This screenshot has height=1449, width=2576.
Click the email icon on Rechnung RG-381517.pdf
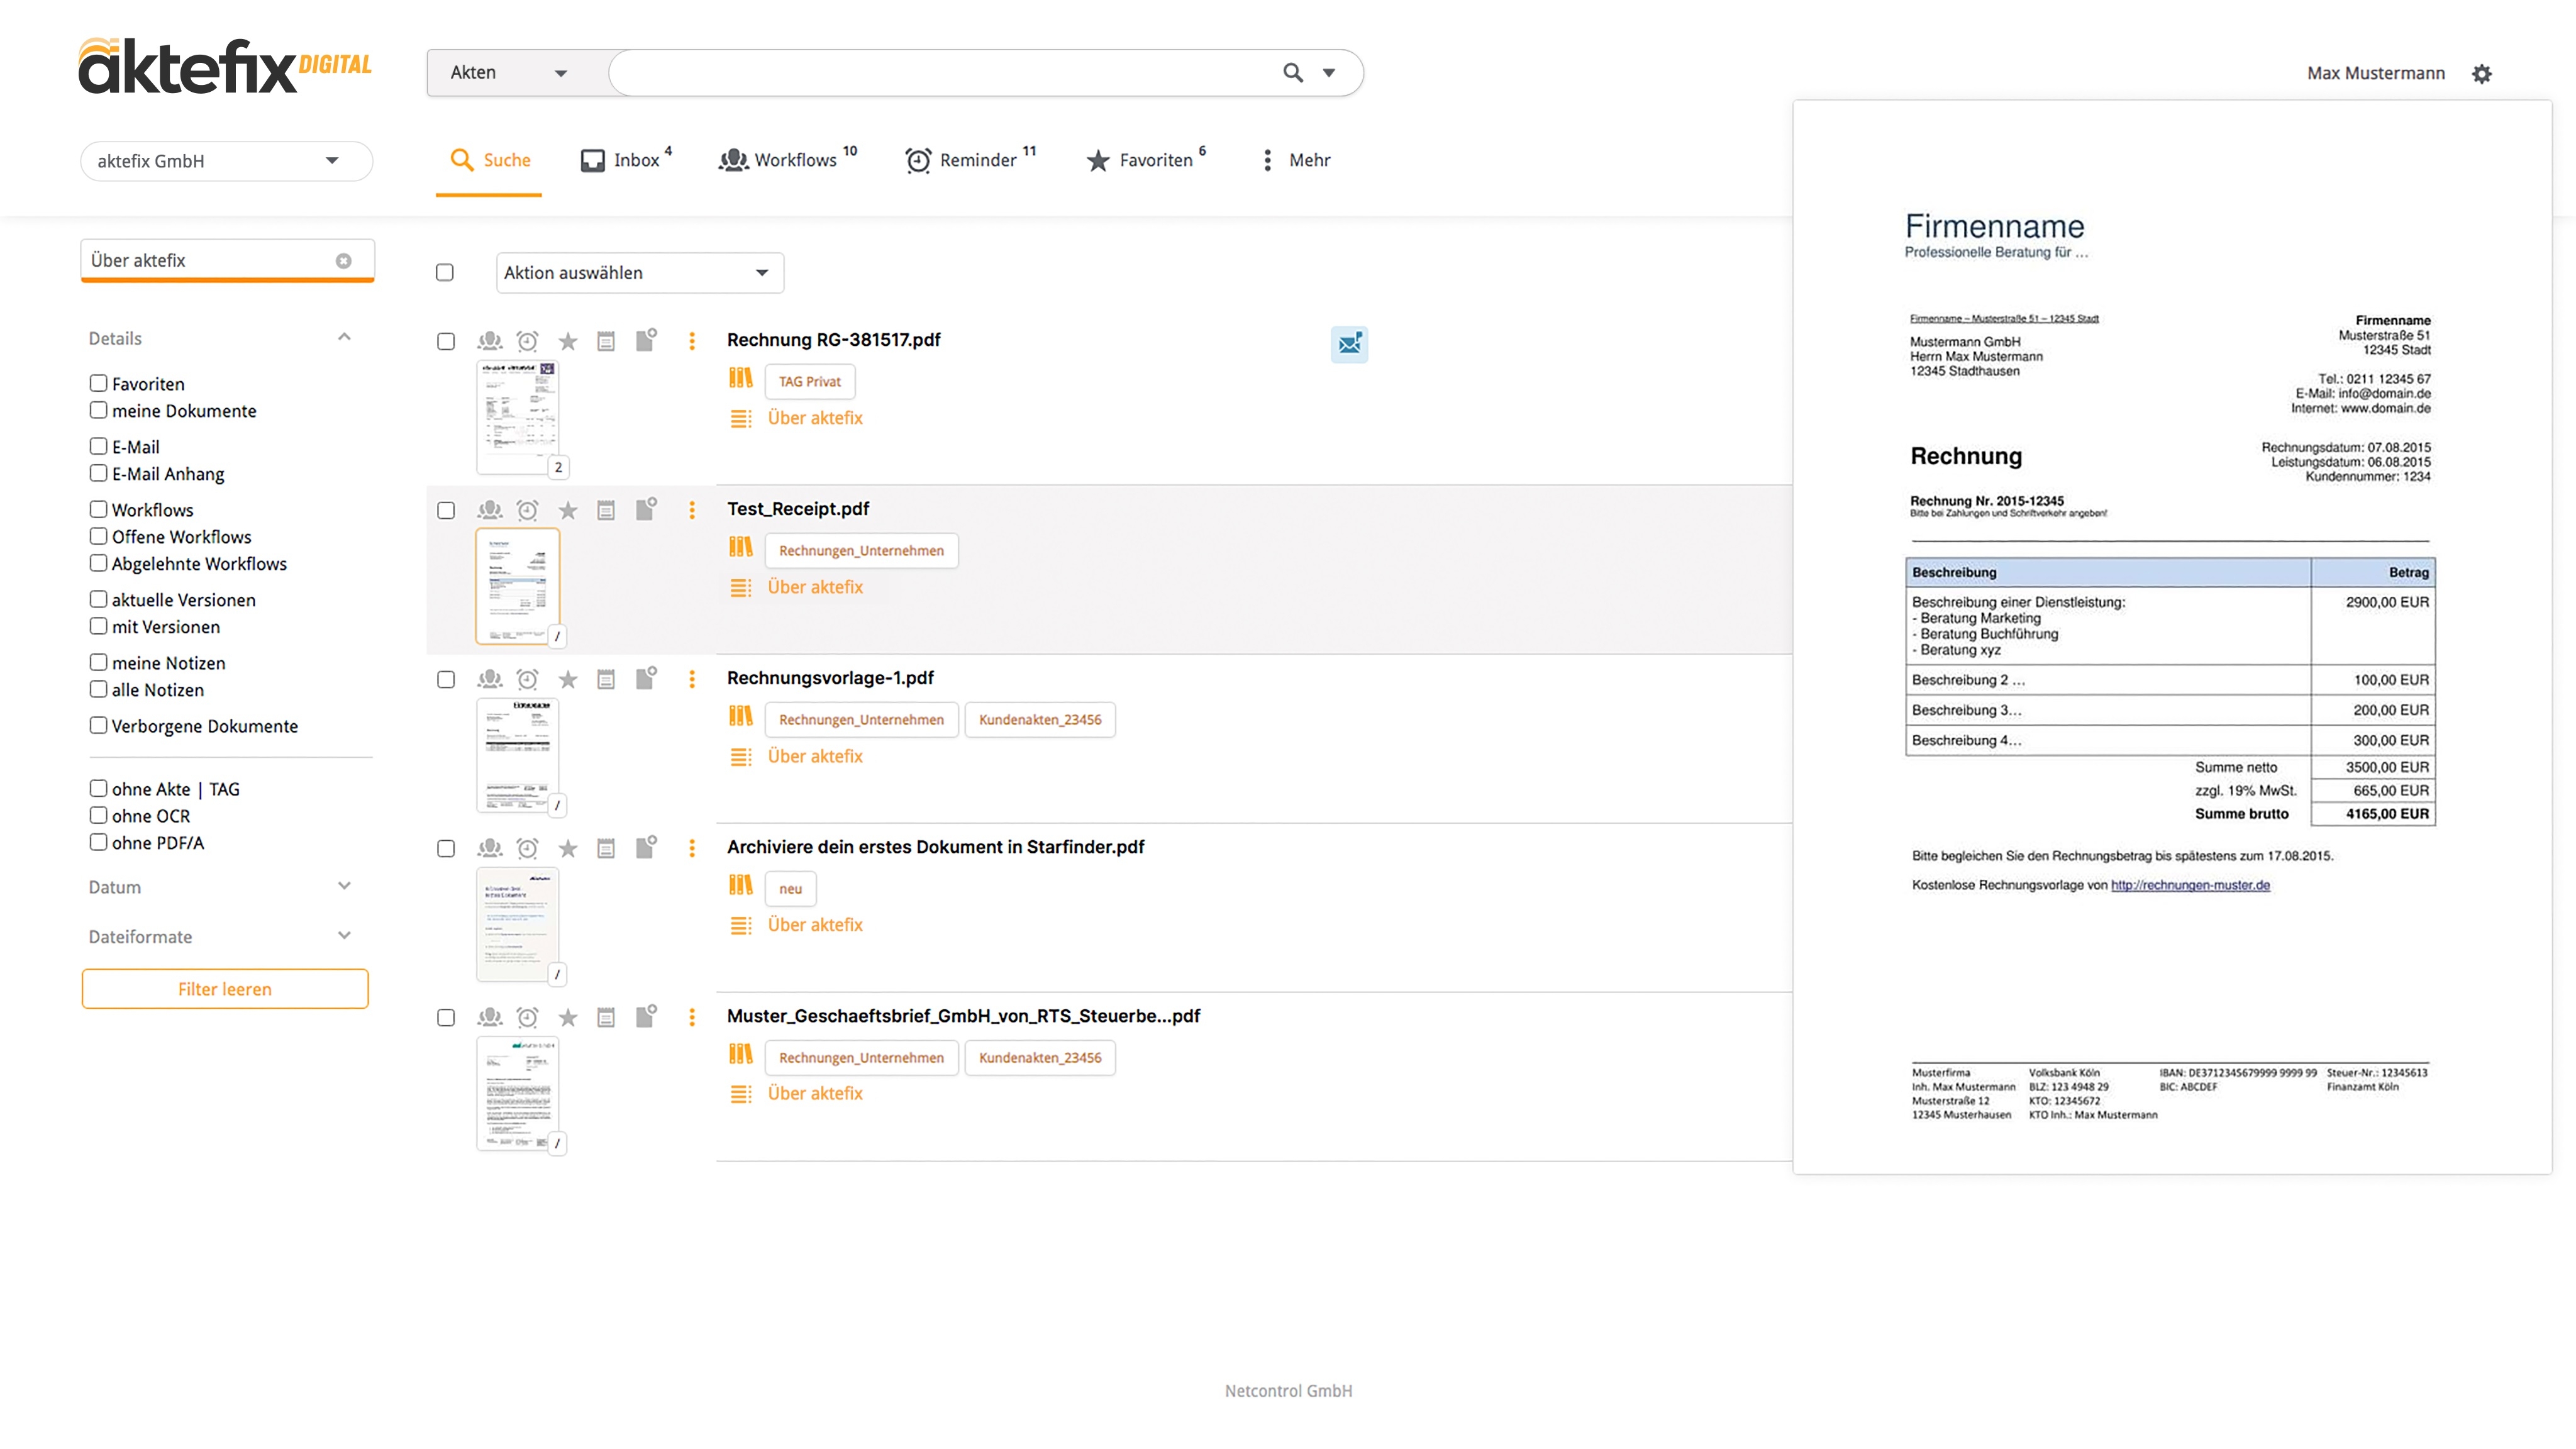coord(1349,344)
